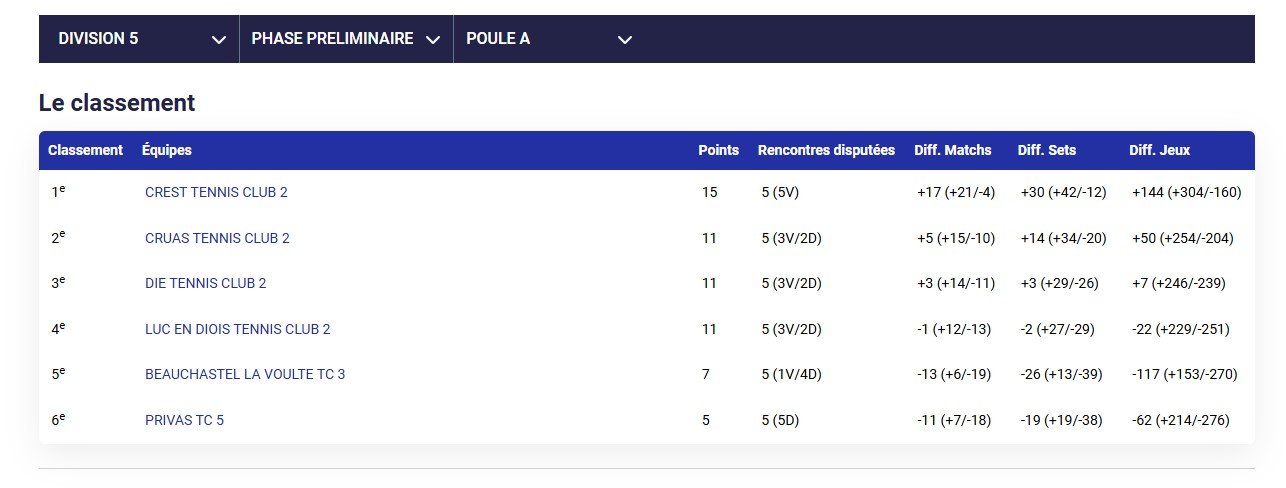Open the POULE A dropdown
Image resolution: width=1286 pixels, height=488 pixels.
pyautogui.click(x=549, y=39)
